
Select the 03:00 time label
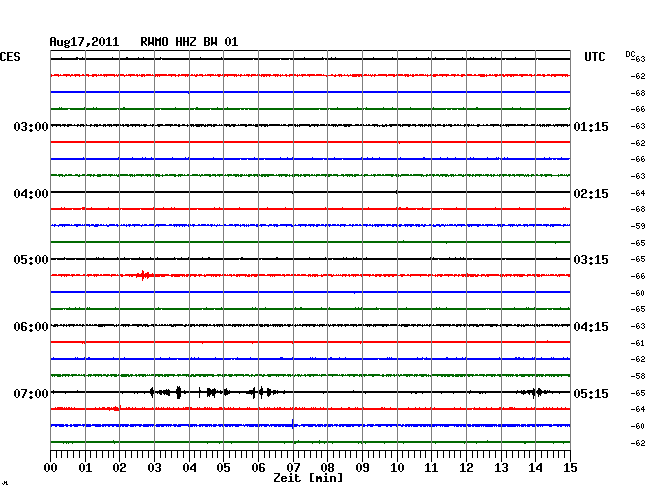tap(31, 126)
